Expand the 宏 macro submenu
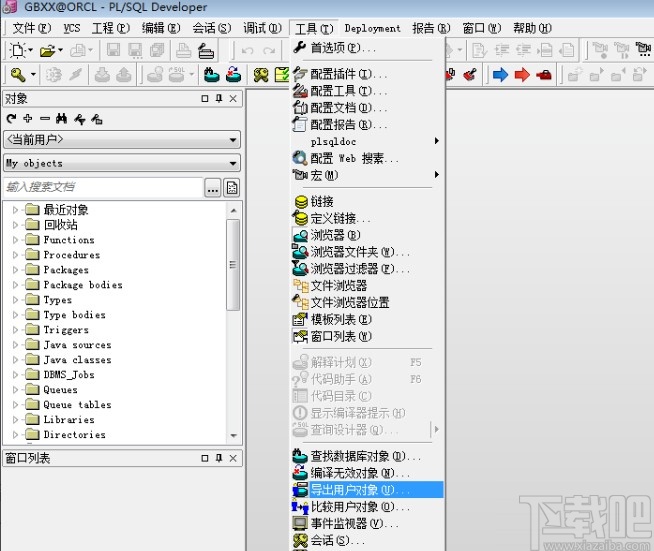The height and width of the screenshot is (551, 654). (x=367, y=175)
